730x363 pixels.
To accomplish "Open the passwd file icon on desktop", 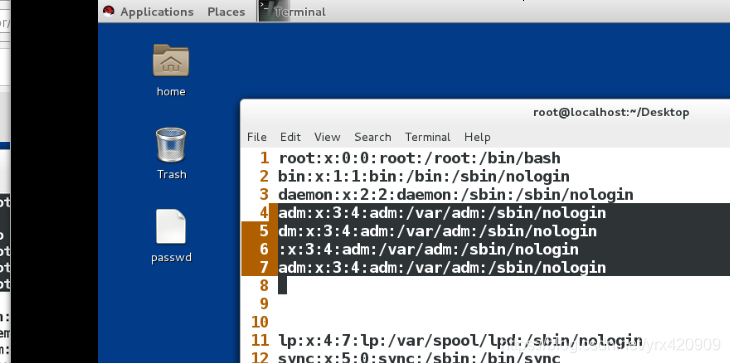I will pos(171,227).
